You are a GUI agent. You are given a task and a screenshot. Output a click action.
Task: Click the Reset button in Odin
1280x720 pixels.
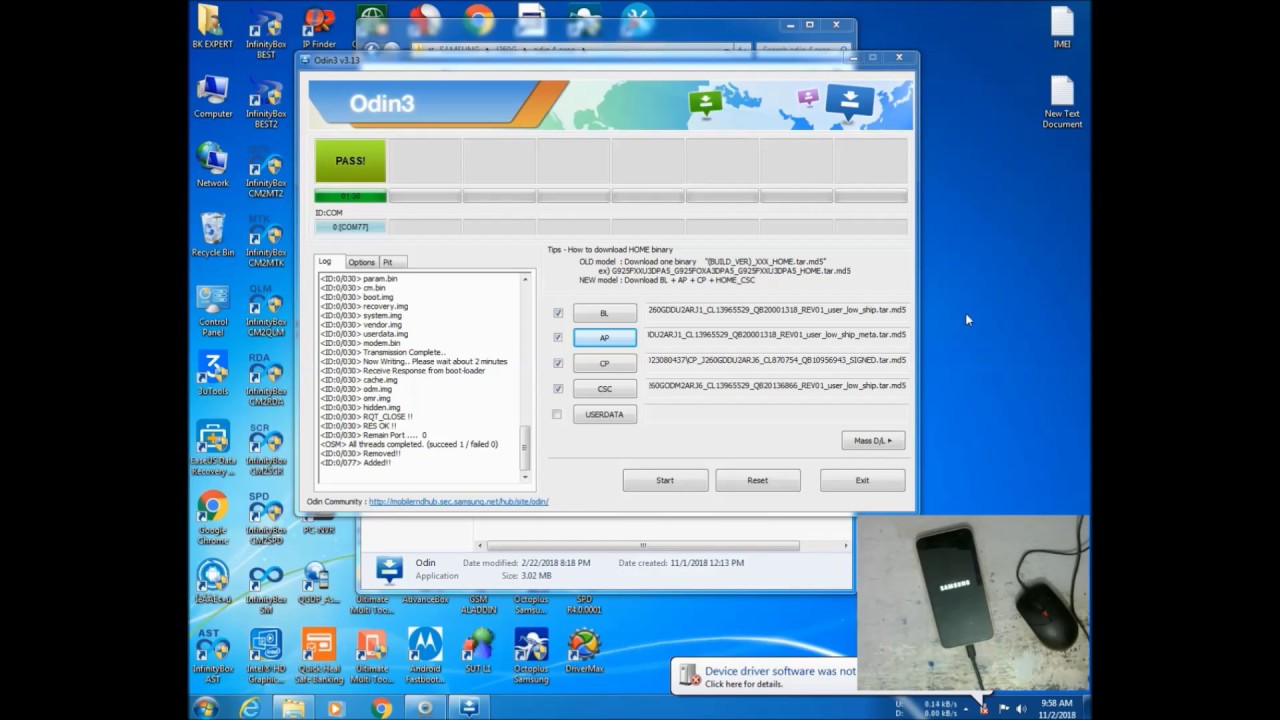(x=757, y=480)
